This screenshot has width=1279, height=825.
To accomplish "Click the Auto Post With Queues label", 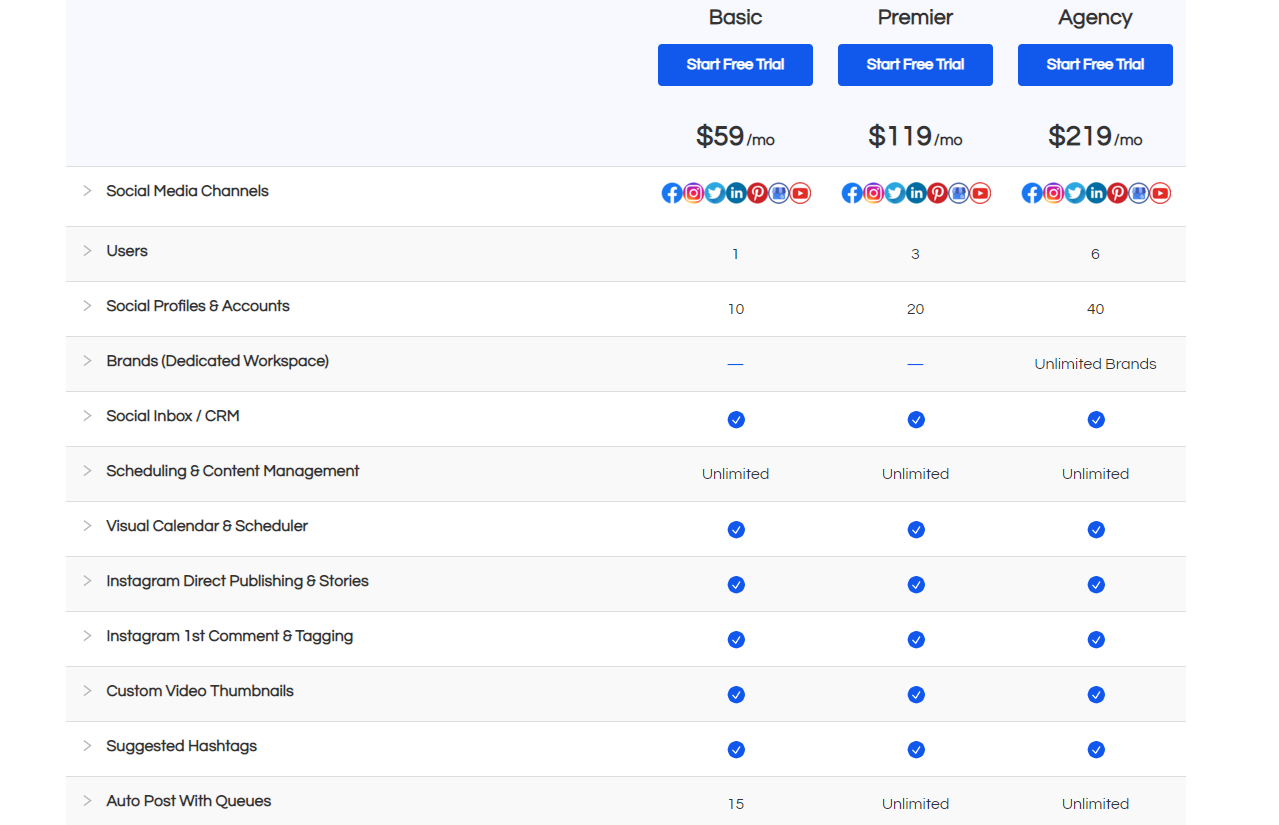I will [189, 801].
